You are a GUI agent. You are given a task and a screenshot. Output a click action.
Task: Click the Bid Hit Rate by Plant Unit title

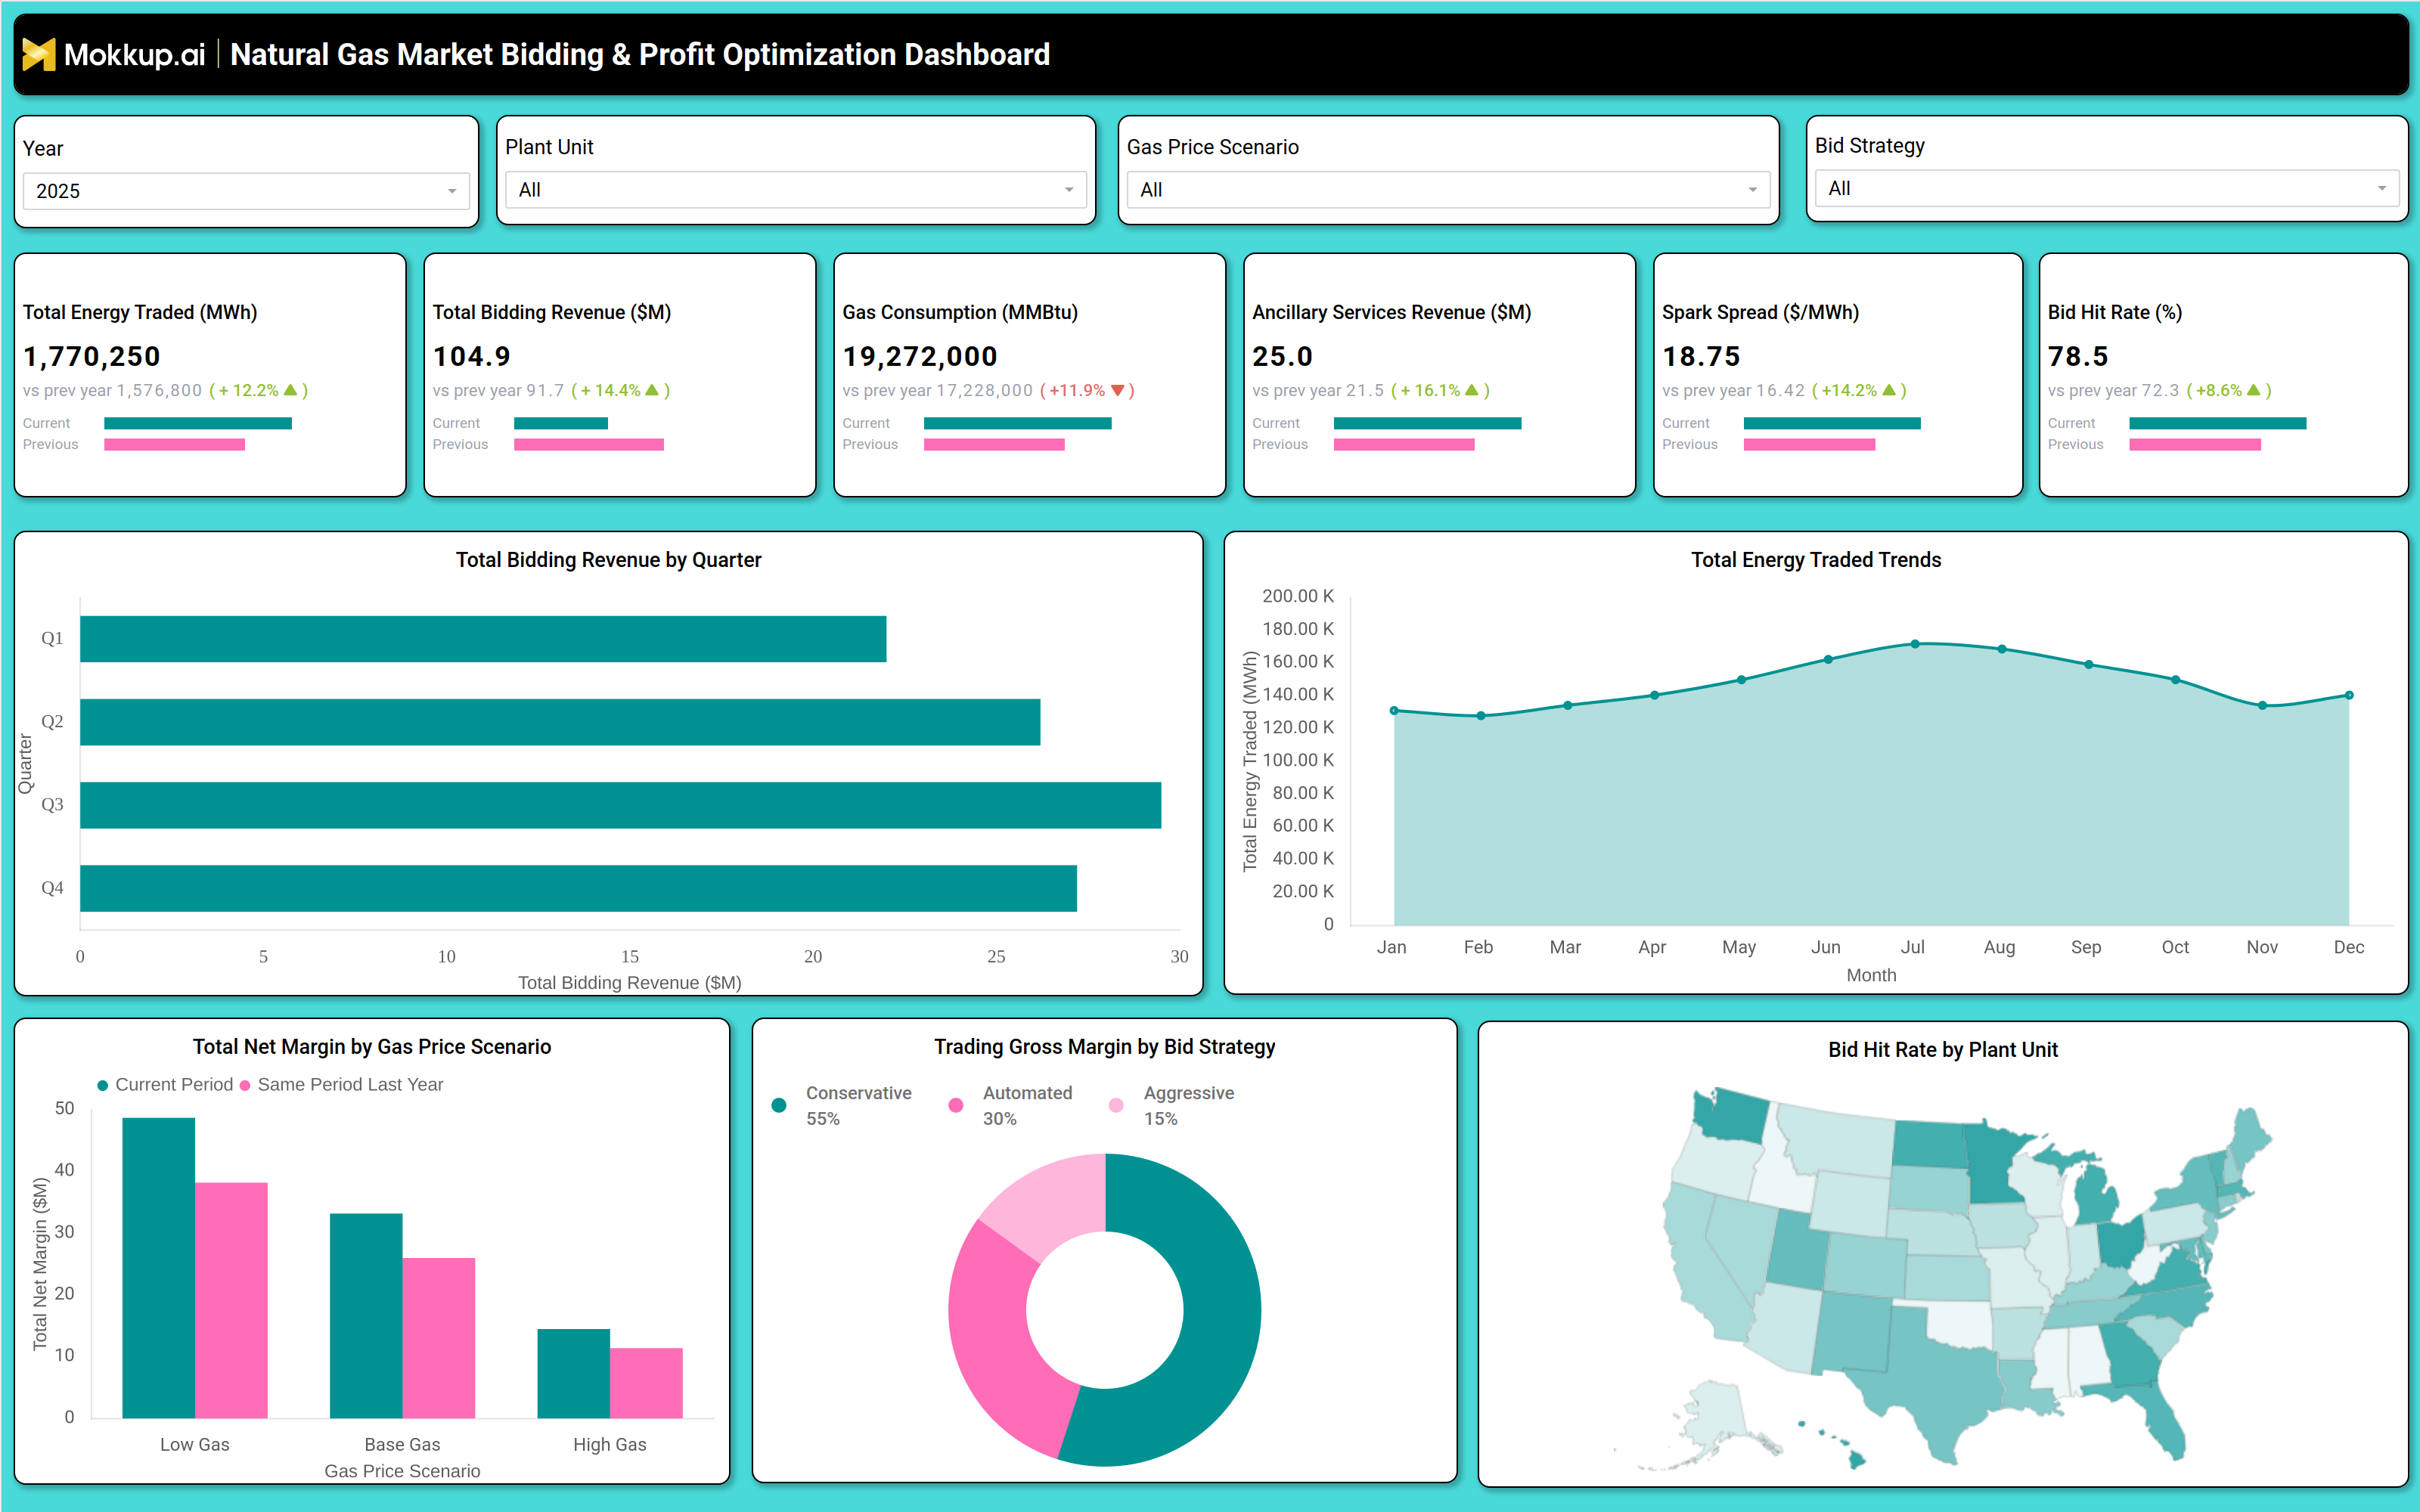[1943, 1050]
